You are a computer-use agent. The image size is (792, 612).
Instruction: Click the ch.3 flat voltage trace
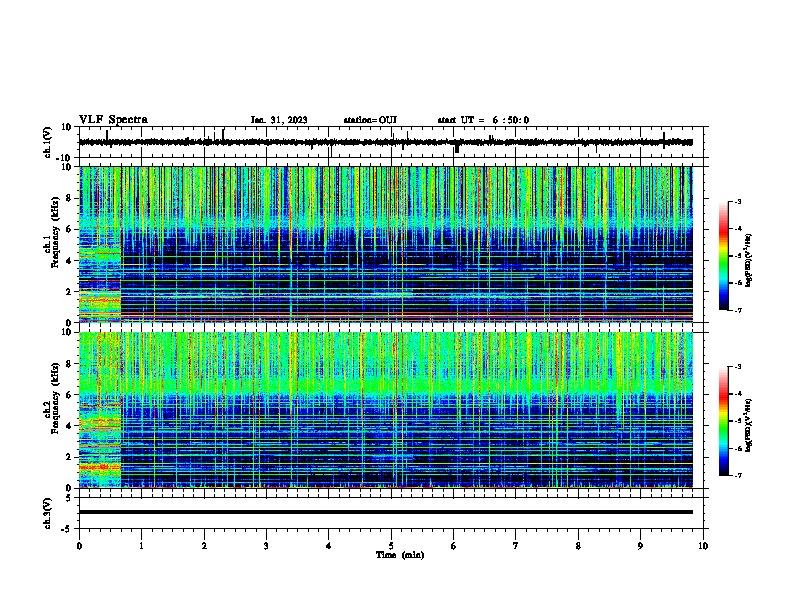pos(385,512)
